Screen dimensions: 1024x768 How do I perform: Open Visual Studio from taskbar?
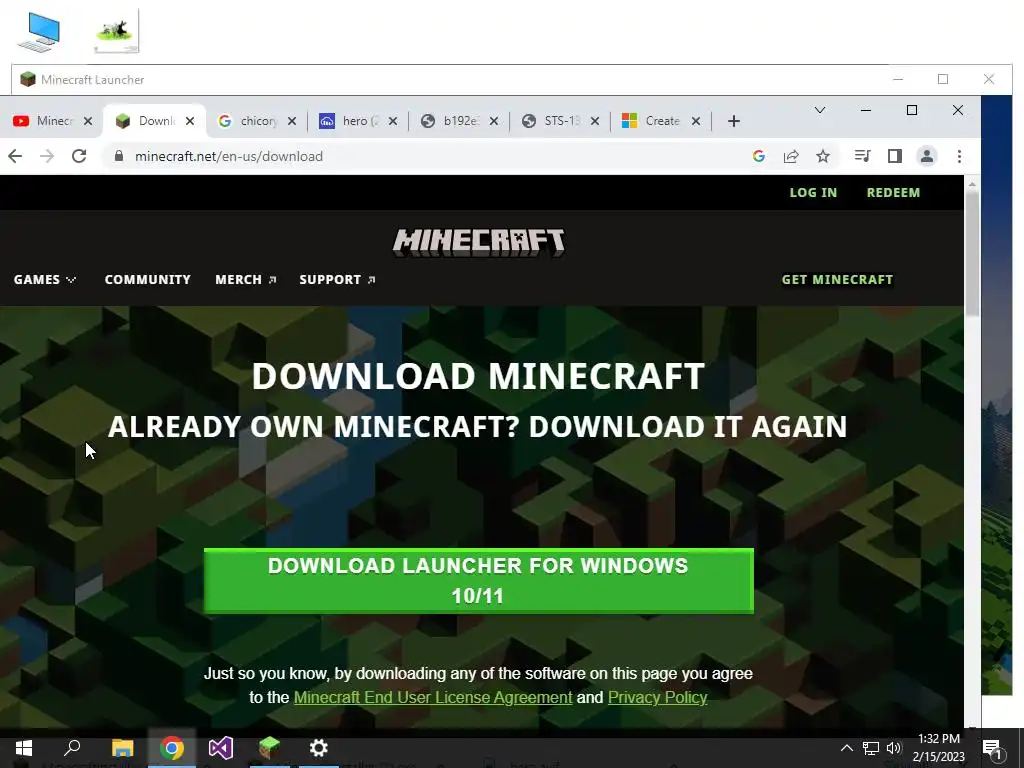coord(221,748)
